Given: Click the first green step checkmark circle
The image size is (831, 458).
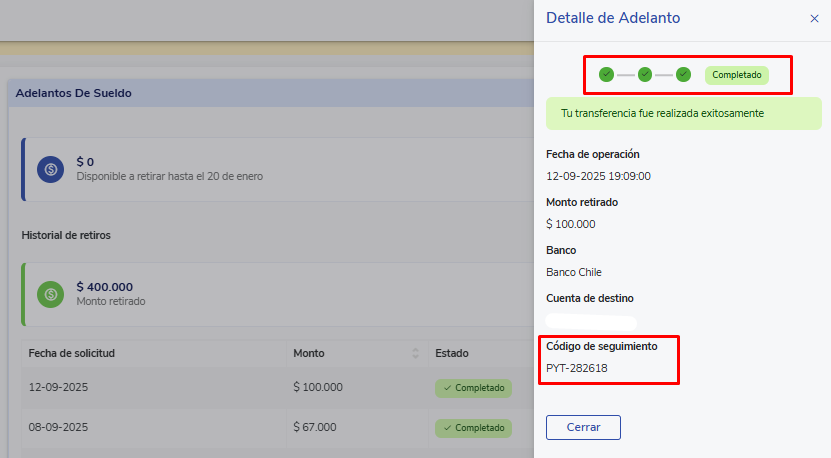Looking at the screenshot, I should pos(606,74).
